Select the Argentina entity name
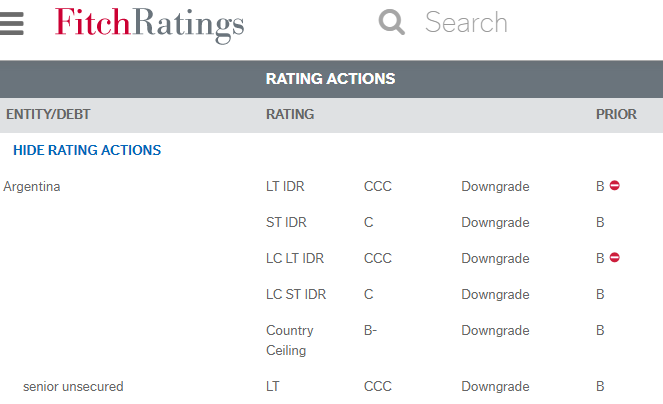 32,187
